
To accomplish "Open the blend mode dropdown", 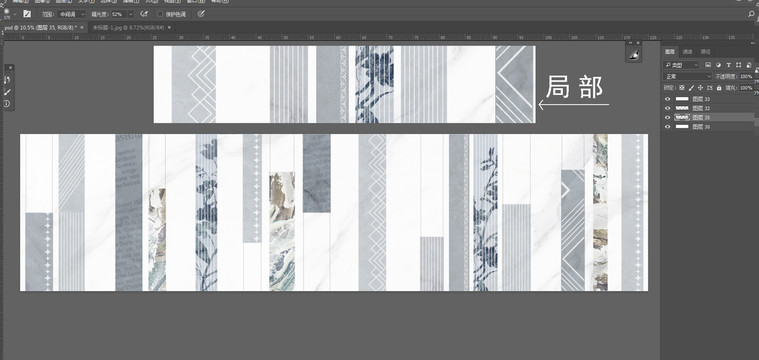I will point(687,76).
